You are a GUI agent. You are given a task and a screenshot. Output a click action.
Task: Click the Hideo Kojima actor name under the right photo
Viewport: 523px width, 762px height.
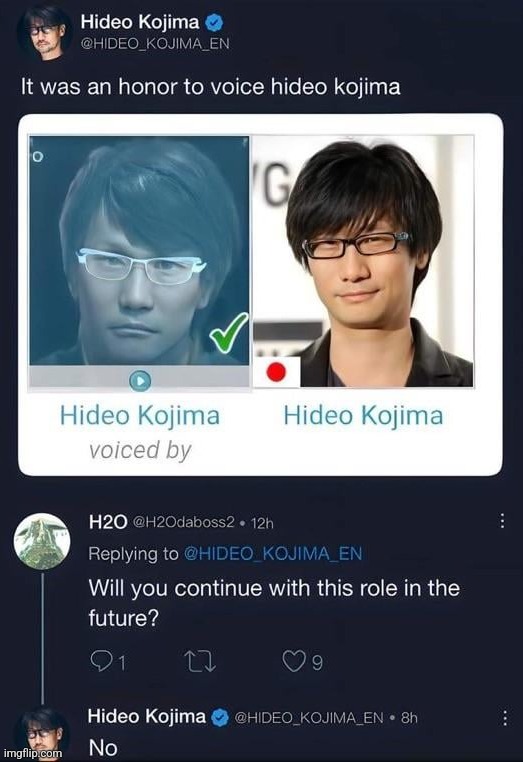tap(364, 416)
